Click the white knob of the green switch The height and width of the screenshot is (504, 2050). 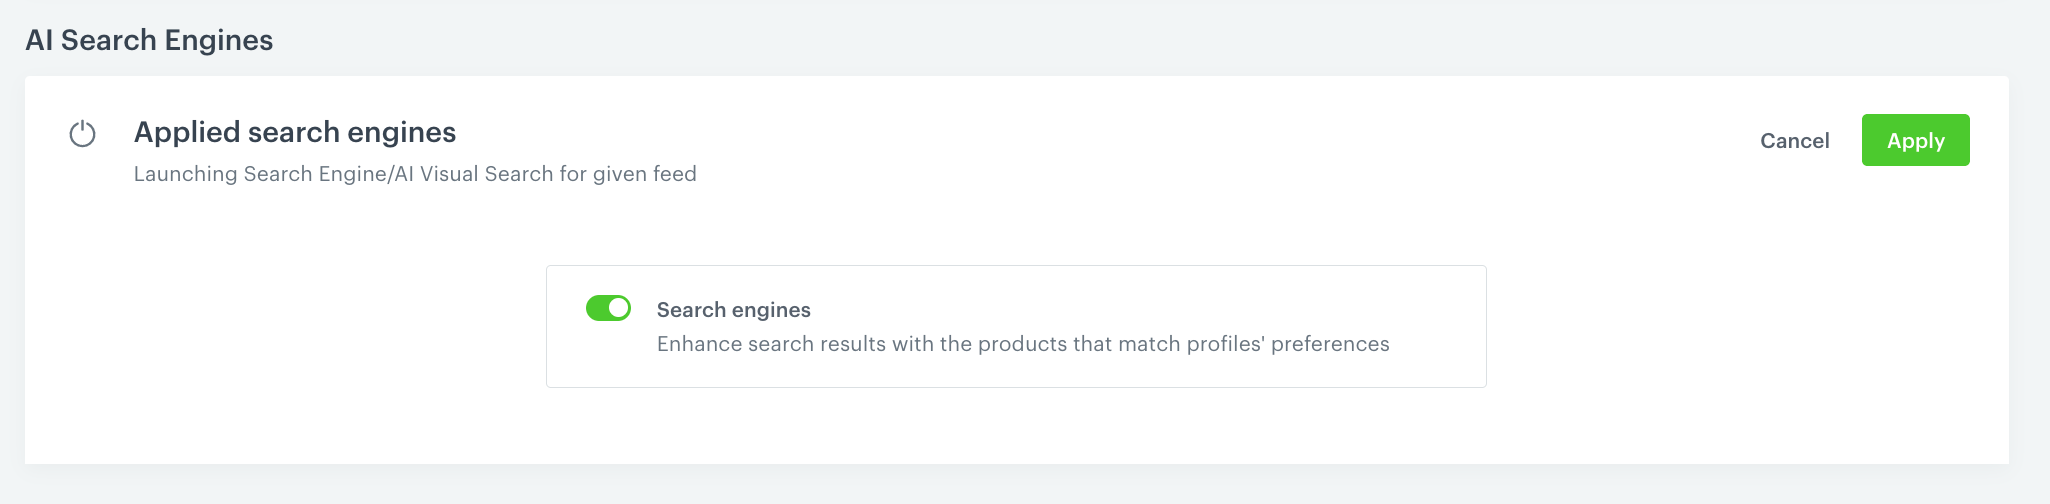point(619,308)
